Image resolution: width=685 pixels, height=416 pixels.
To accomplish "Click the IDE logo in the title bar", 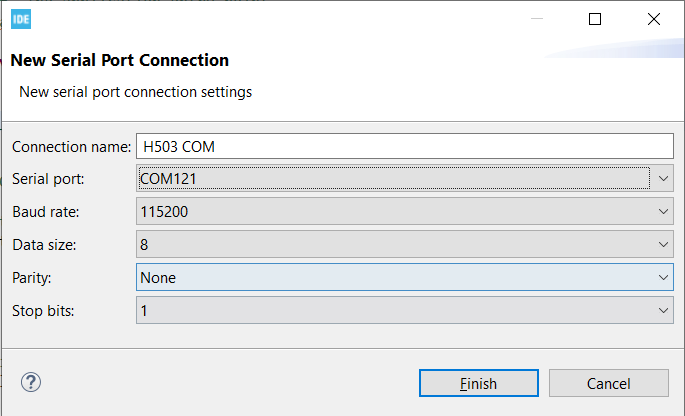I will click(20, 19).
